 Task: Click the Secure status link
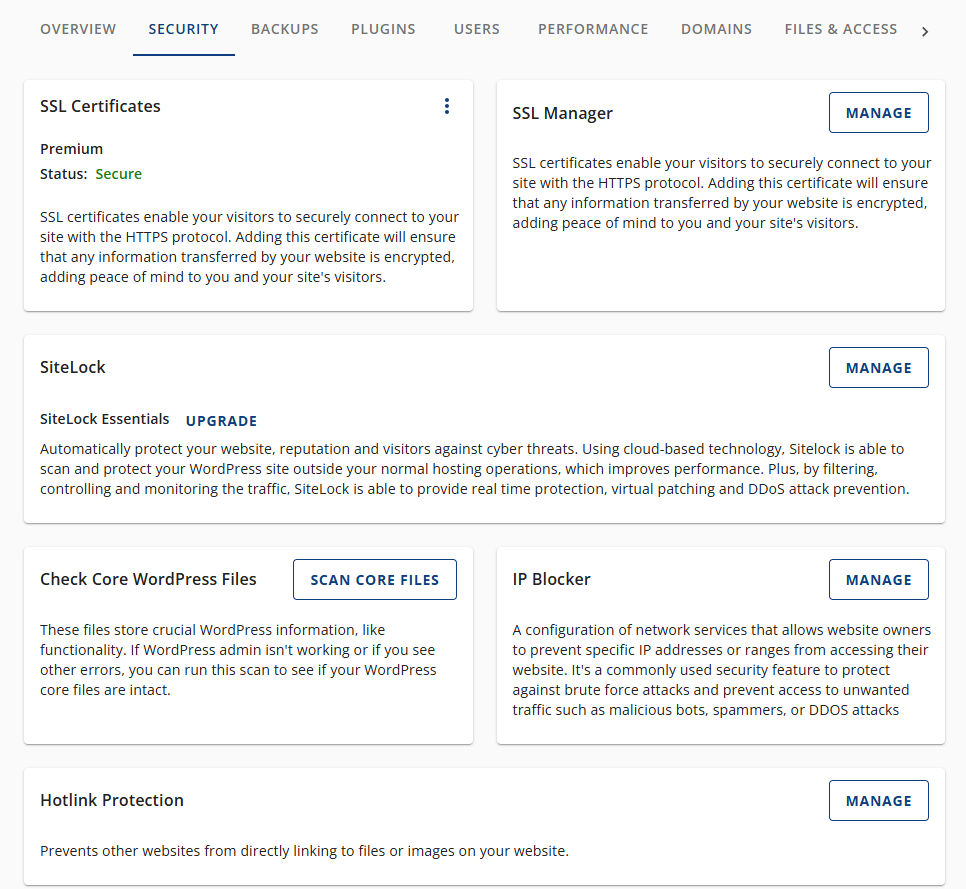click(118, 173)
